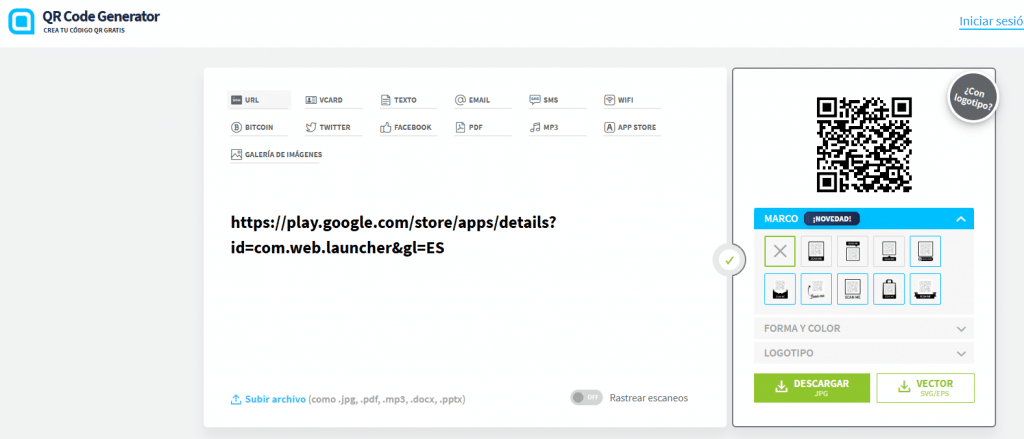This screenshot has width=1024, height=439.
Task: Click the ¿Con logotipo? round badge
Action: [x=973, y=98]
